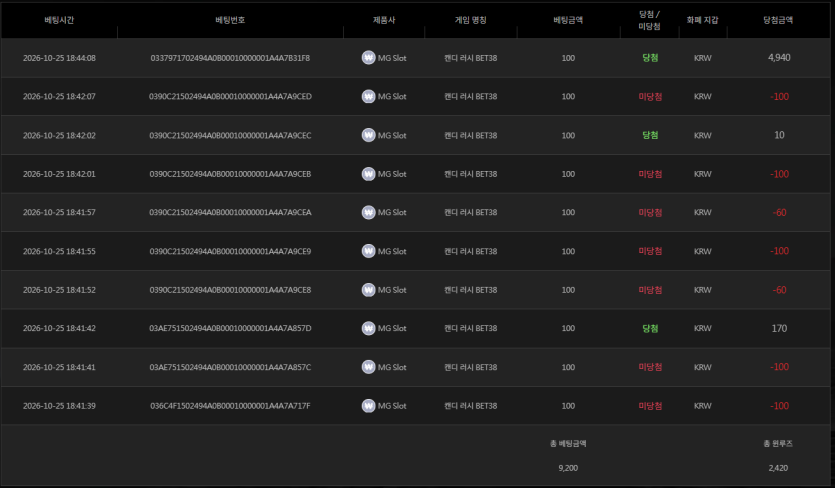Select bet number ending in 1A4A7A9CEB
This screenshot has width=835, height=488.
(x=230, y=174)
